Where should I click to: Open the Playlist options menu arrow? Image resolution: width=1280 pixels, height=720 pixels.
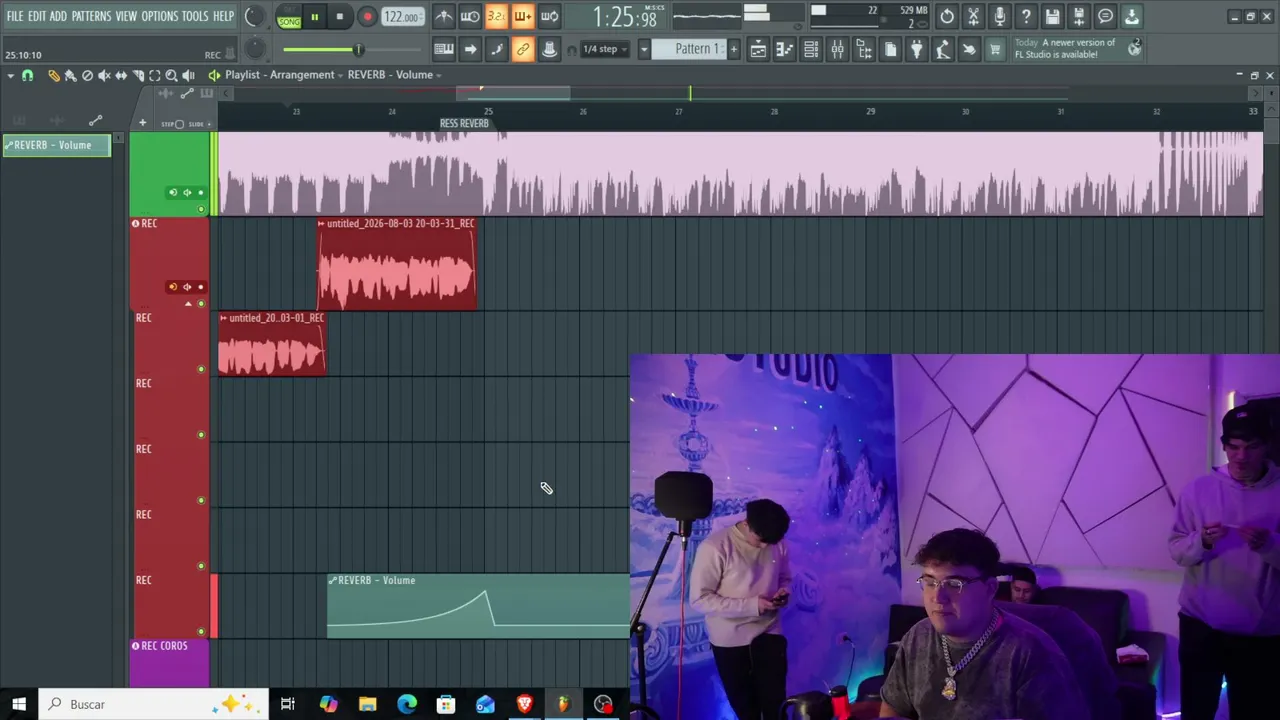[10, 75]
